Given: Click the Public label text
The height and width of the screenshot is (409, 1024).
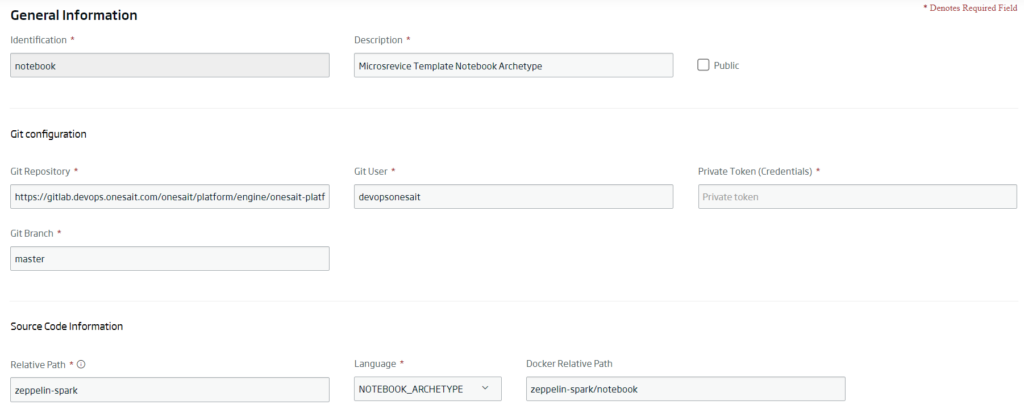Looking at the screenshot, I should [726, 66].
